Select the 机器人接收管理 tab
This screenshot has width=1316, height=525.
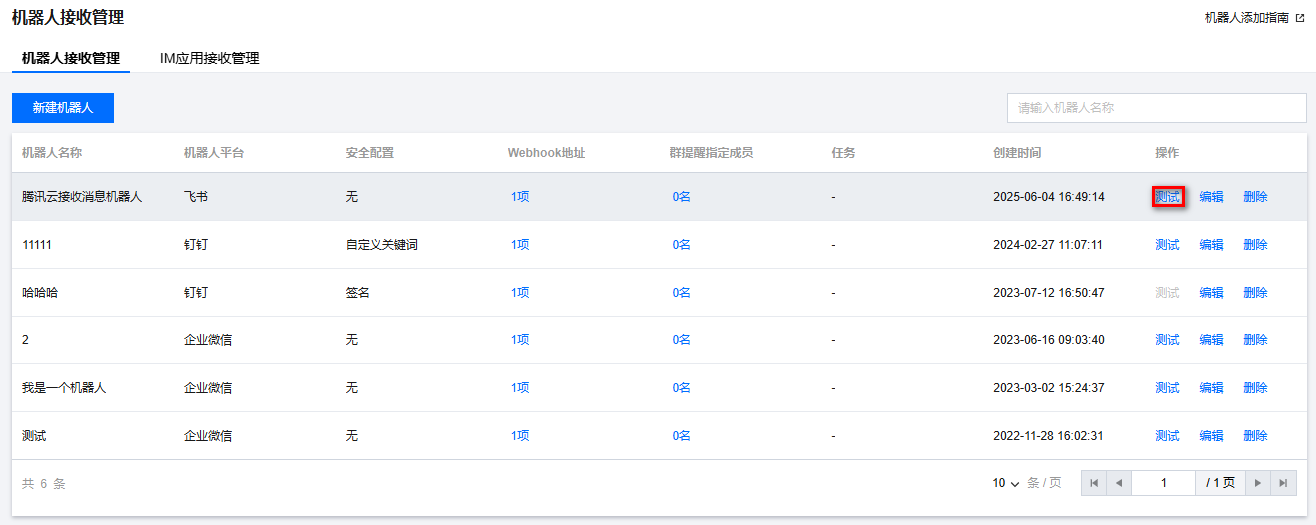[71, 58]
